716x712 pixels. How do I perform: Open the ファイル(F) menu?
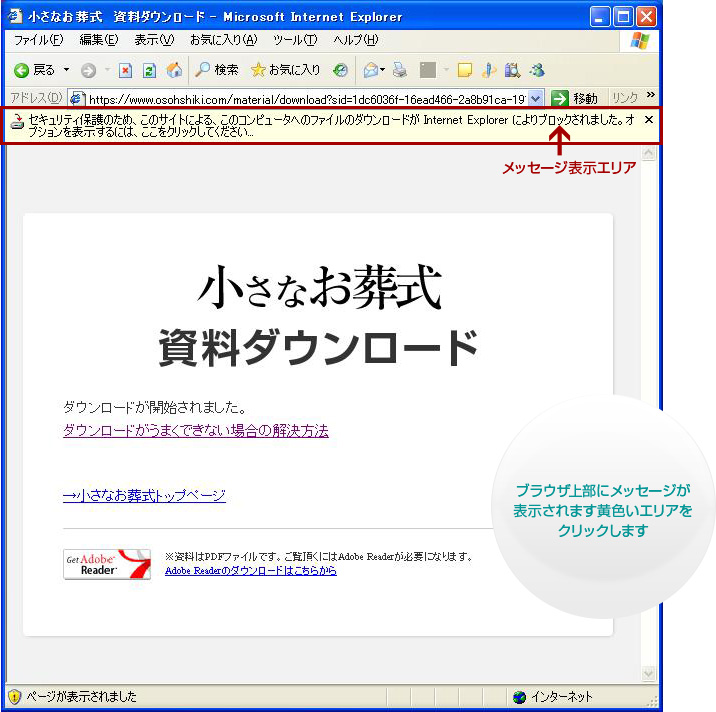[38, 40]
